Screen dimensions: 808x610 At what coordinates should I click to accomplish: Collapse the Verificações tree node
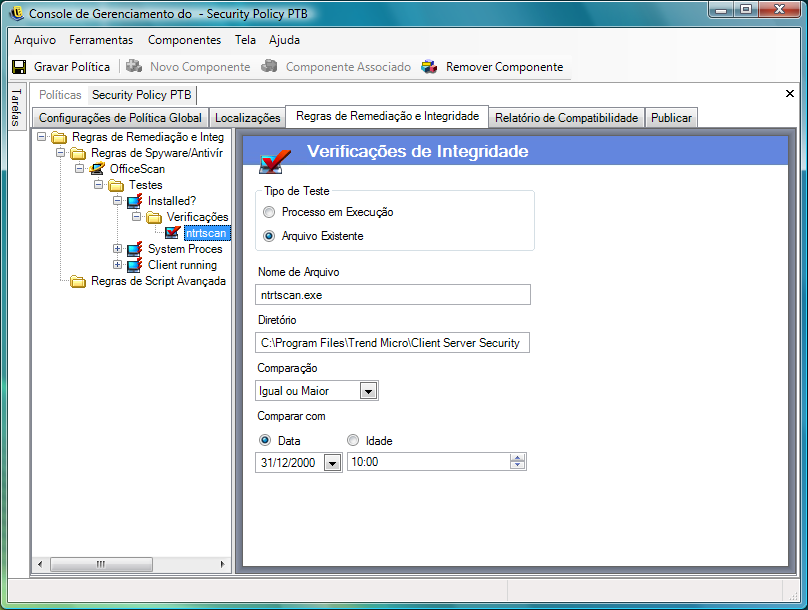136,217
